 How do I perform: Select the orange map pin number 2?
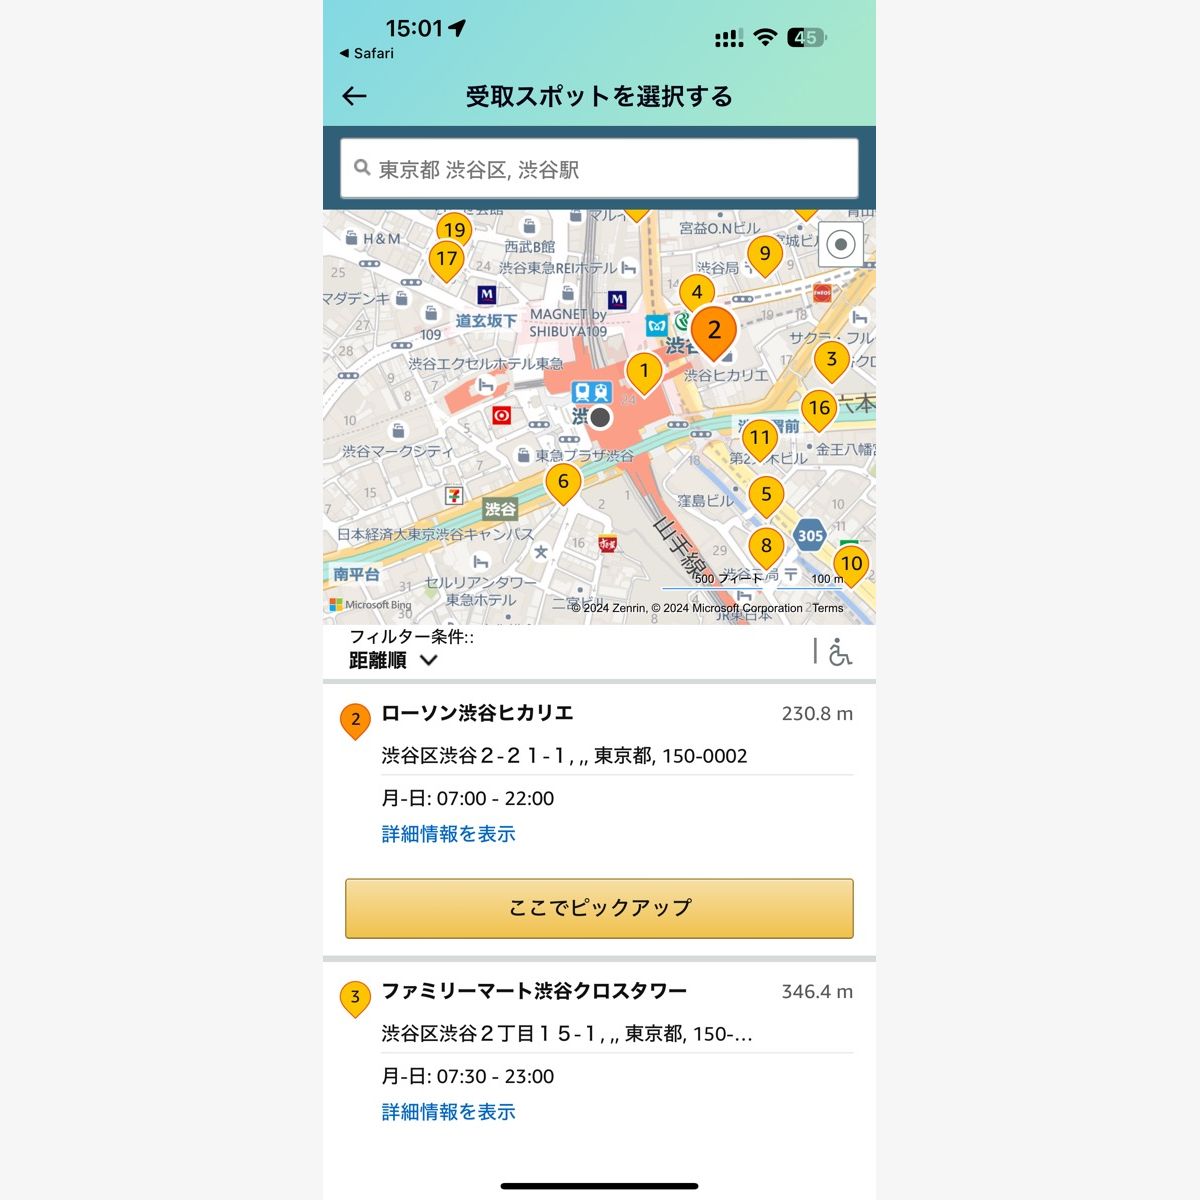[714, 331]
